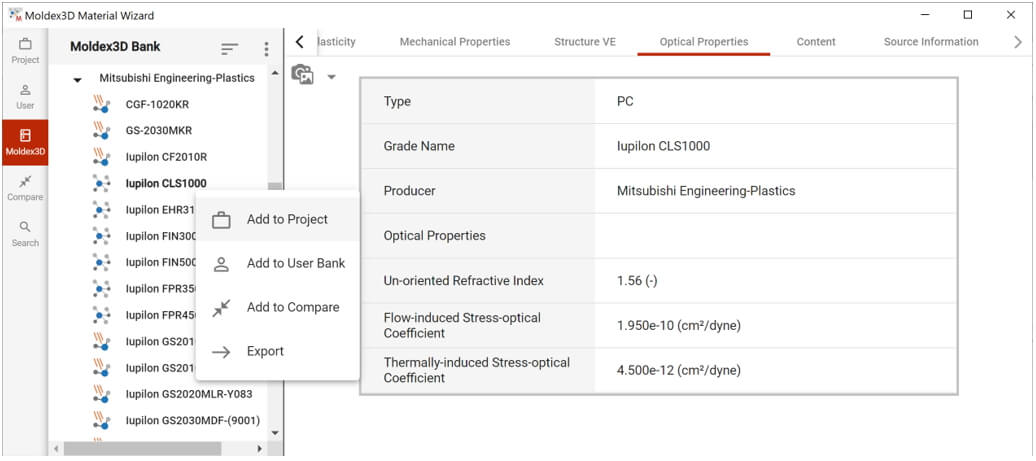Click the Thermally-induced Stress-optical Coefficient label
Screen dimensions: 1036x461
pos(477,371)
